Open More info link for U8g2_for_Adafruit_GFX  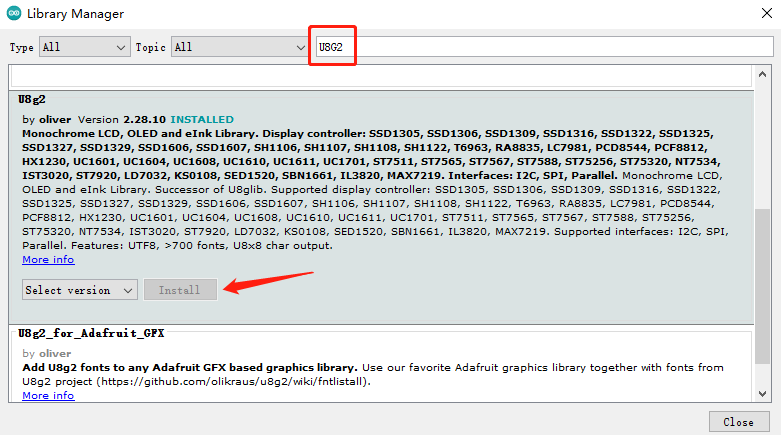(48, 395)
